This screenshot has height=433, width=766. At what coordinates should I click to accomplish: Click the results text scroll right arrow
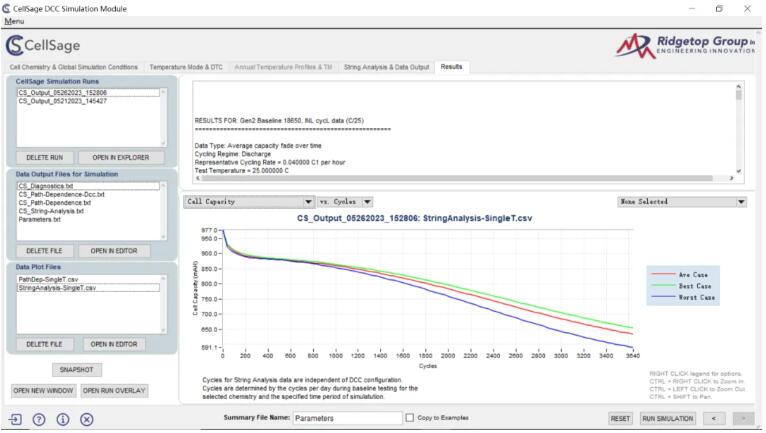coord(731,179)
